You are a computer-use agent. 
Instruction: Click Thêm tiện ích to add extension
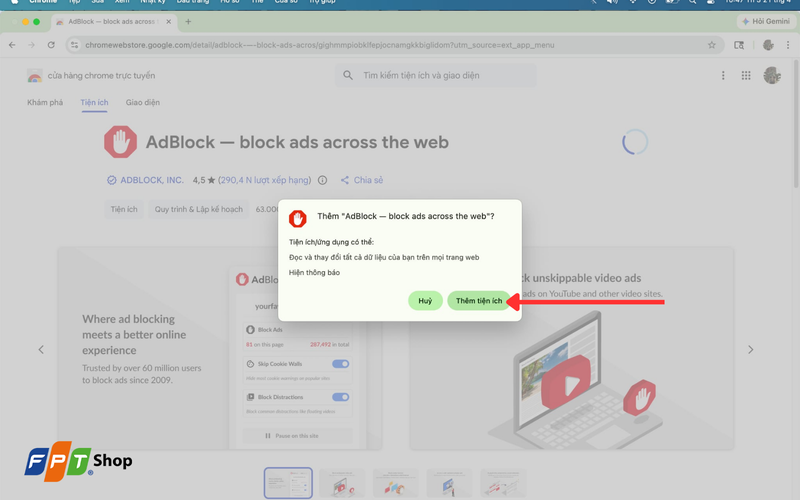[479, 301]
